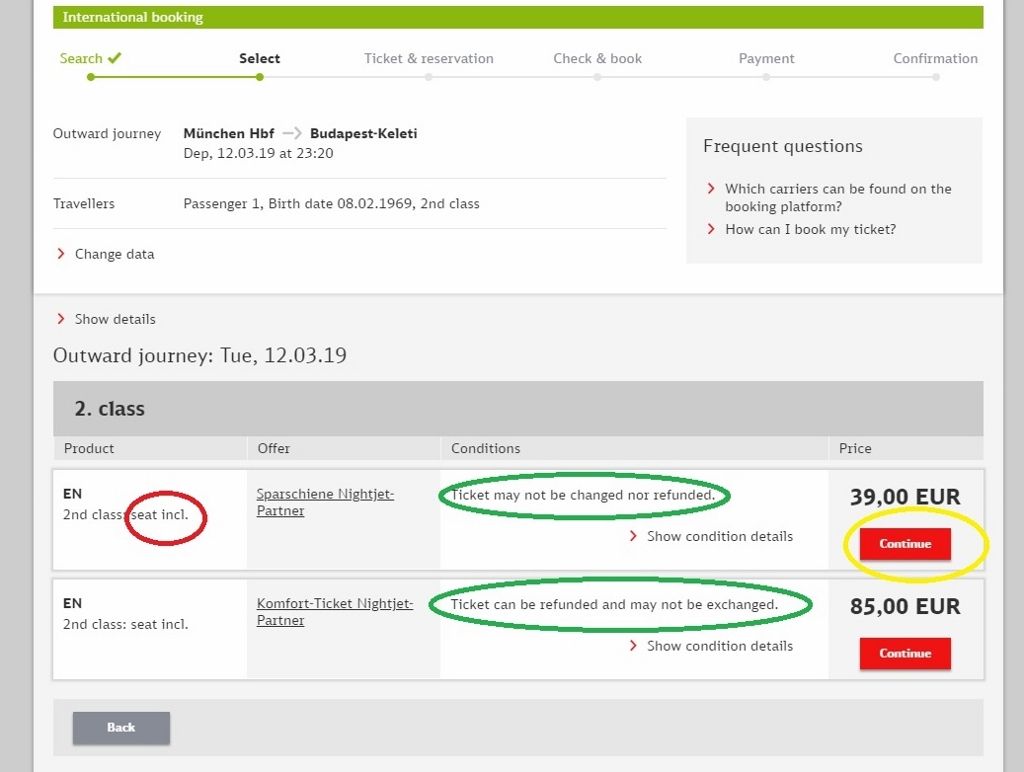The height and width of the screenshot is (772, 1024).
Task: Click the Sparschiene Nightjet-Partner offer link
Action: coord(325,502)
